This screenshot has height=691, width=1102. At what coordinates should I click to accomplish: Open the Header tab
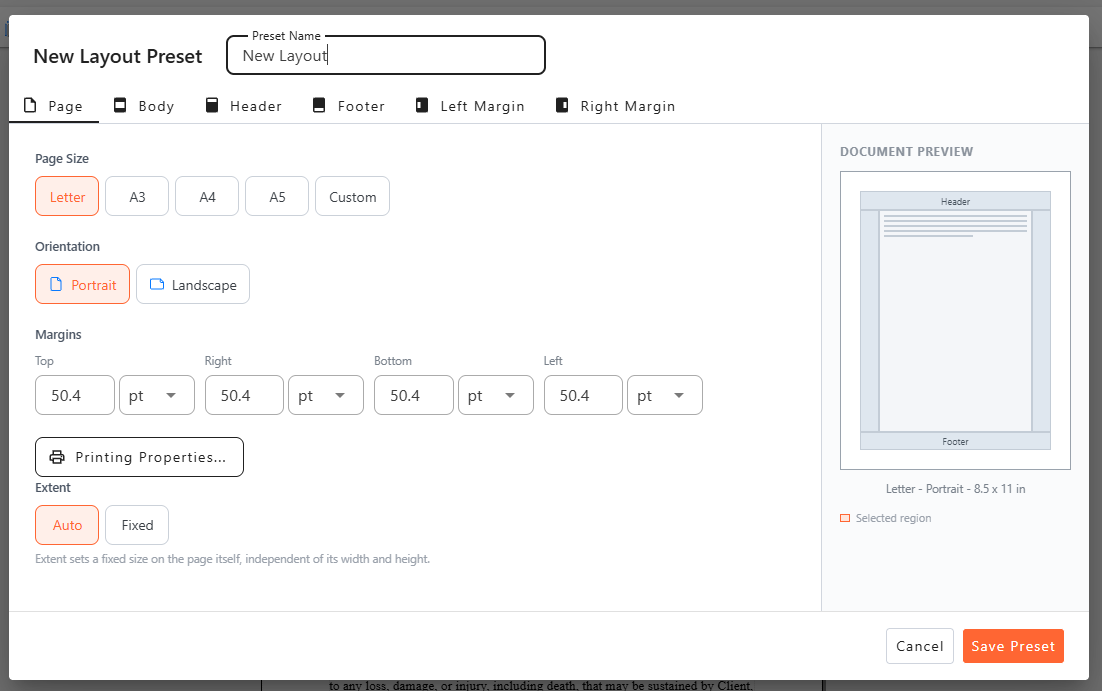click(x=243, y=106)
